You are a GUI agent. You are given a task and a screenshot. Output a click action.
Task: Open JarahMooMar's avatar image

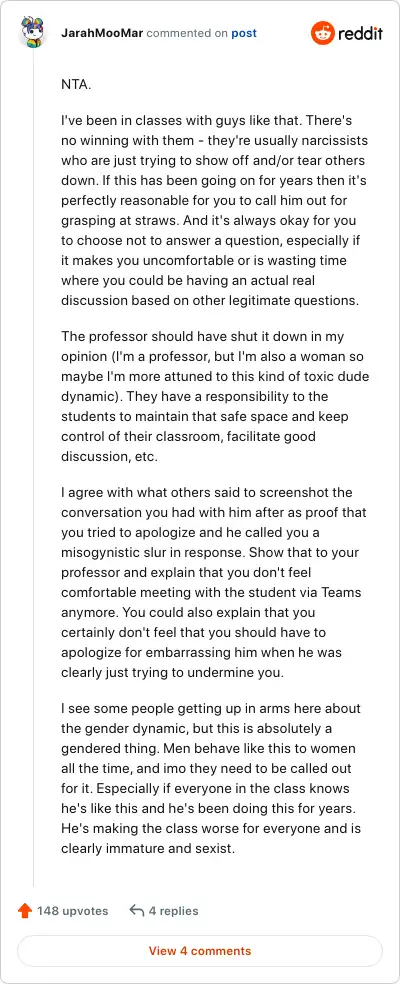33,33
